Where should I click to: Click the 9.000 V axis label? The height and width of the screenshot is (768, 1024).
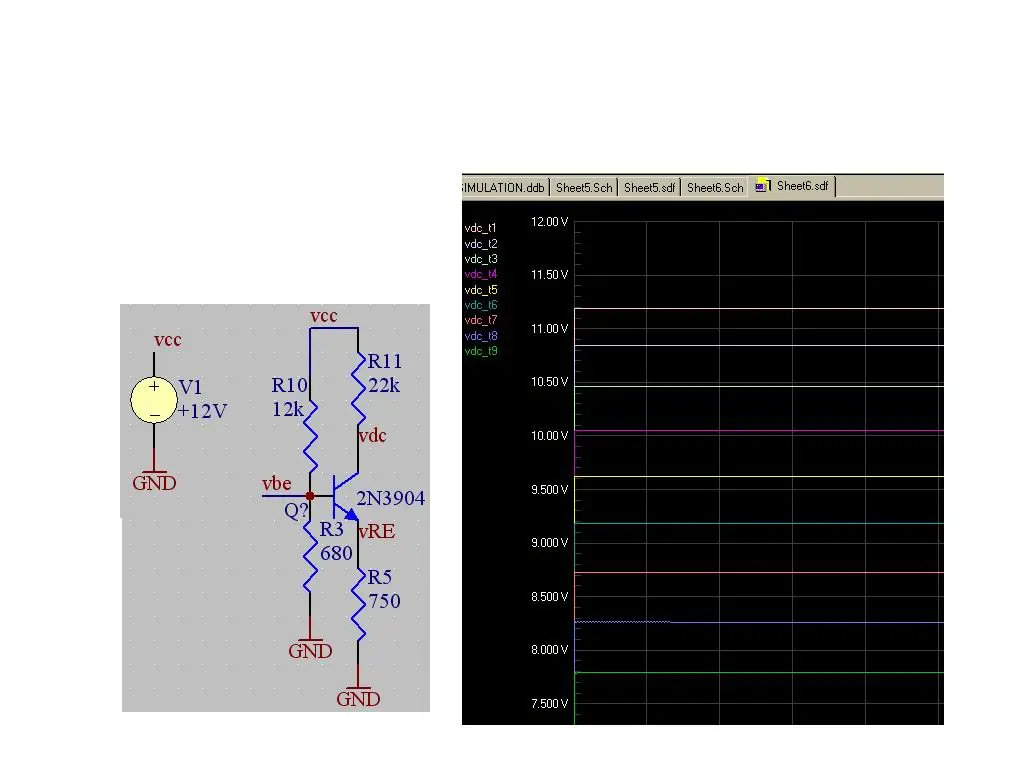coord(549,543)
